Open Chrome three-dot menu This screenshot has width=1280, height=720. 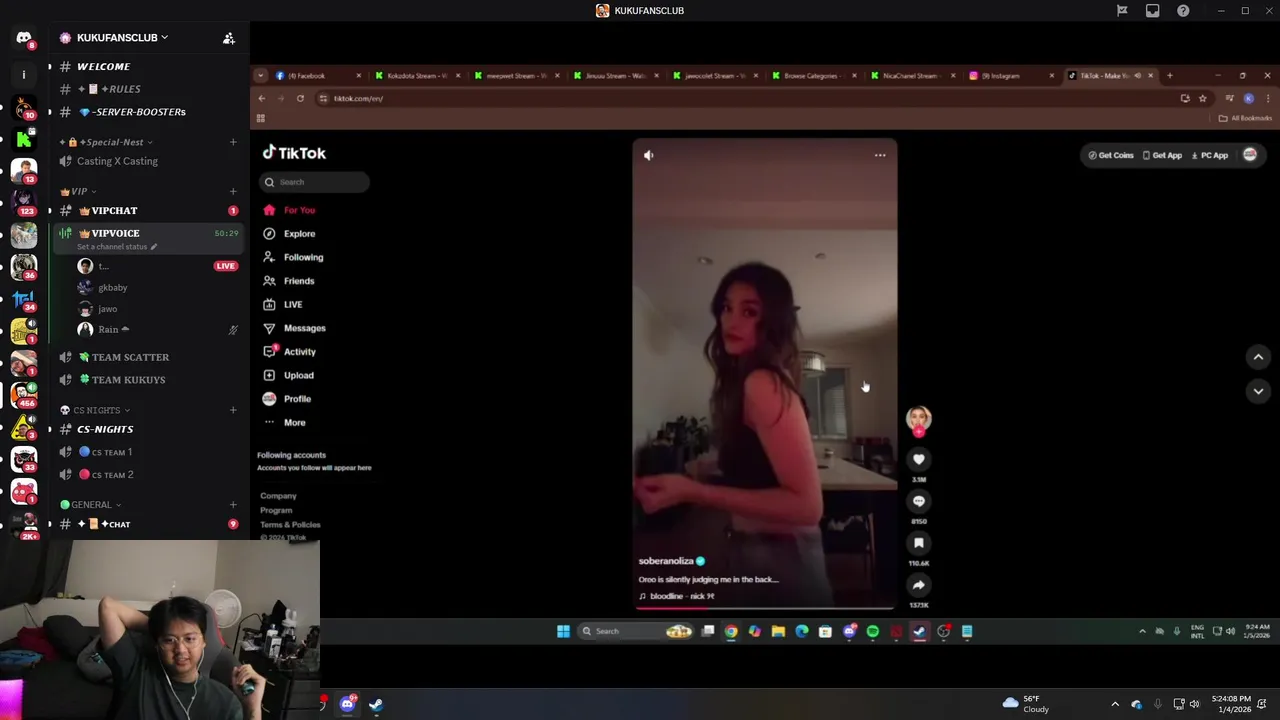click(1267, 98)
